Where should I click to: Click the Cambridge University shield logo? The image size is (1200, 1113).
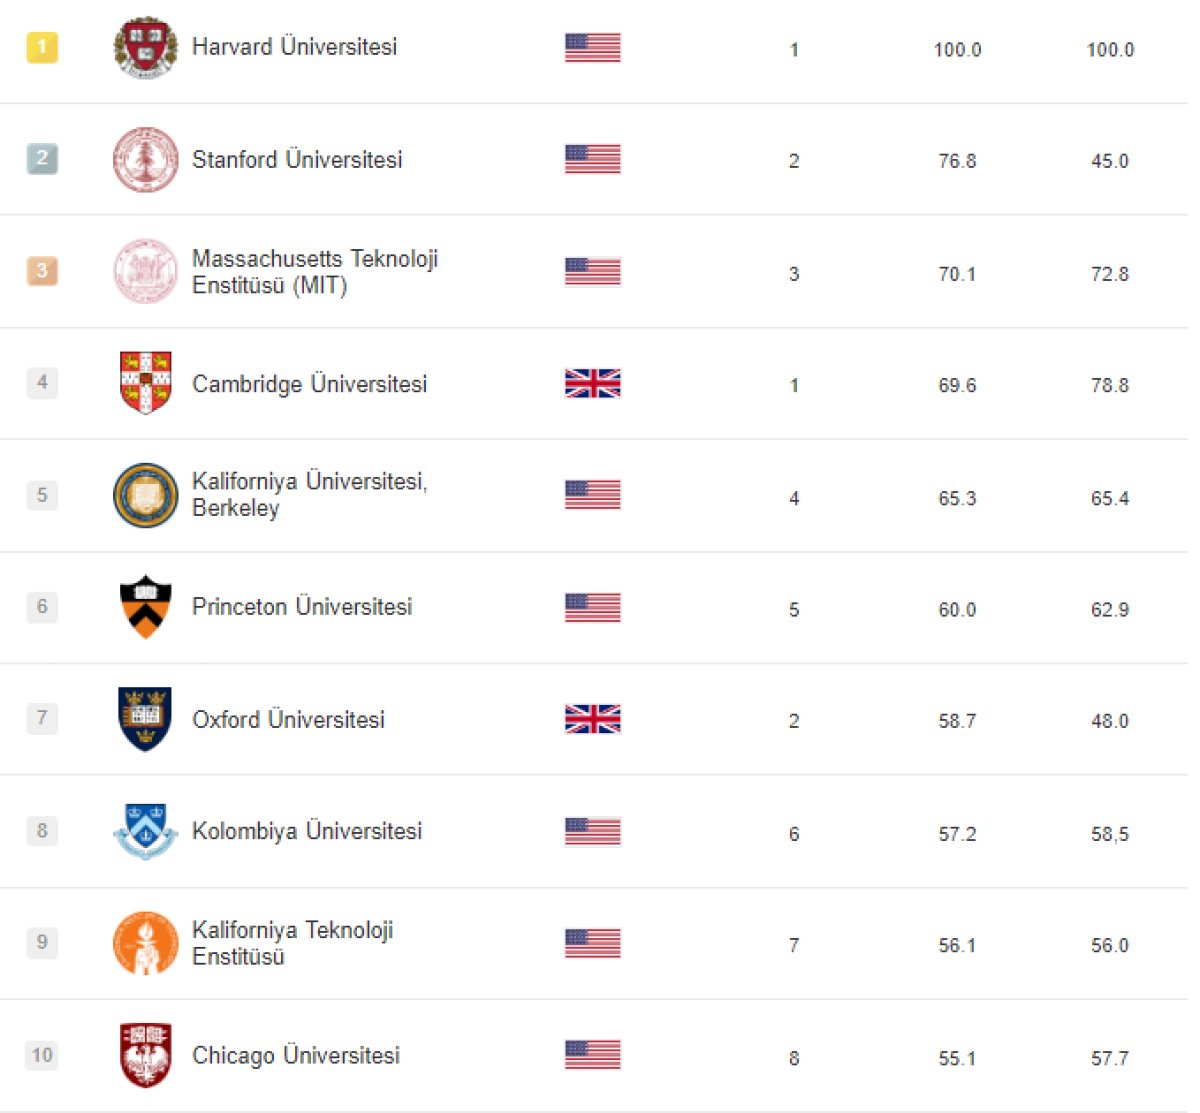point(145,383)
